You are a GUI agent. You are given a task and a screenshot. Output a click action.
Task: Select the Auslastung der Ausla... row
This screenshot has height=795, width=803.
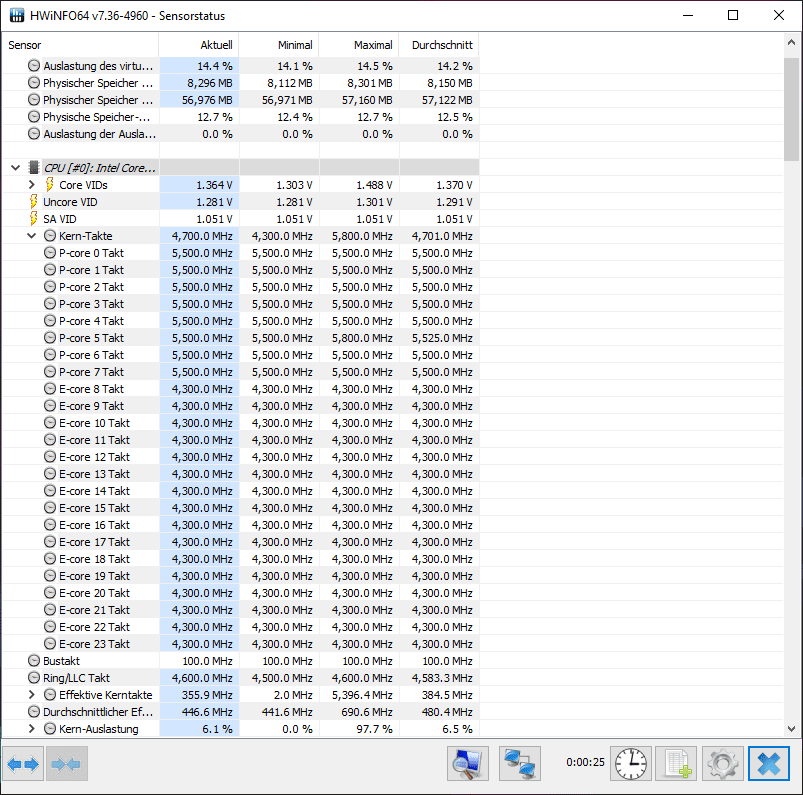[x=241, y=134]
